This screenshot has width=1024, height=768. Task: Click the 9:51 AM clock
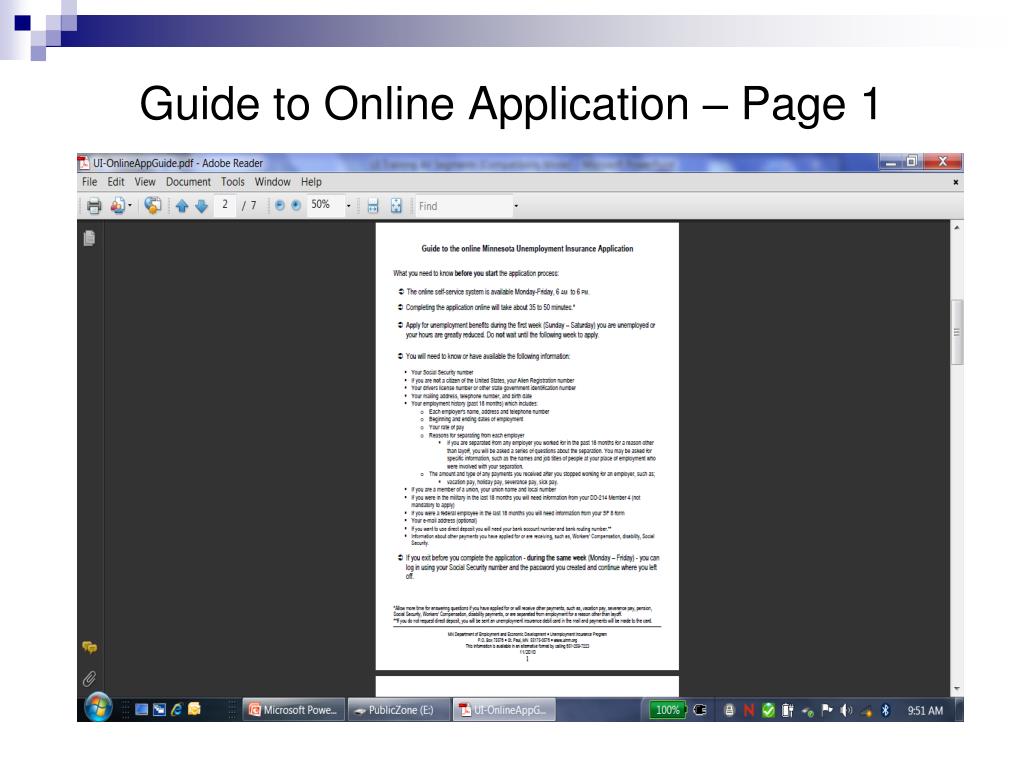925,711
